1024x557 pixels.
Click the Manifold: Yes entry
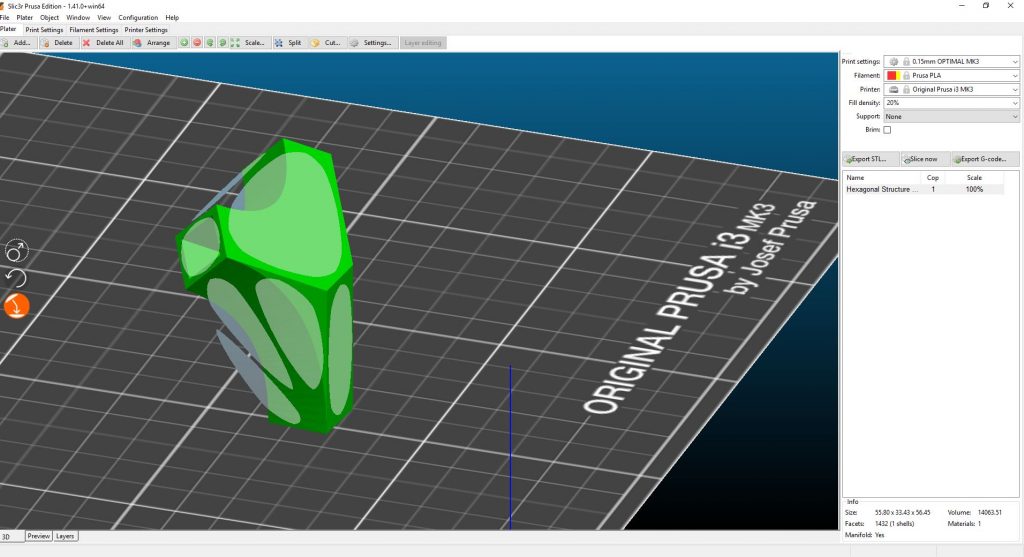865,535
